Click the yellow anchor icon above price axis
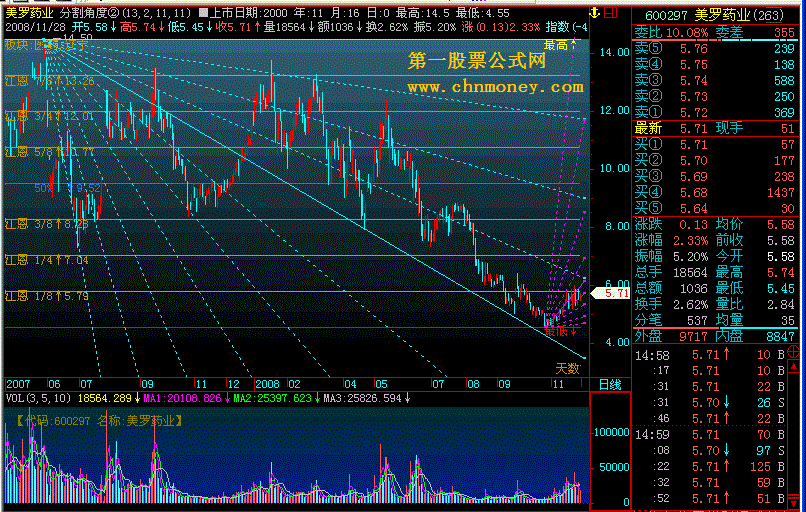 [595, 13]
